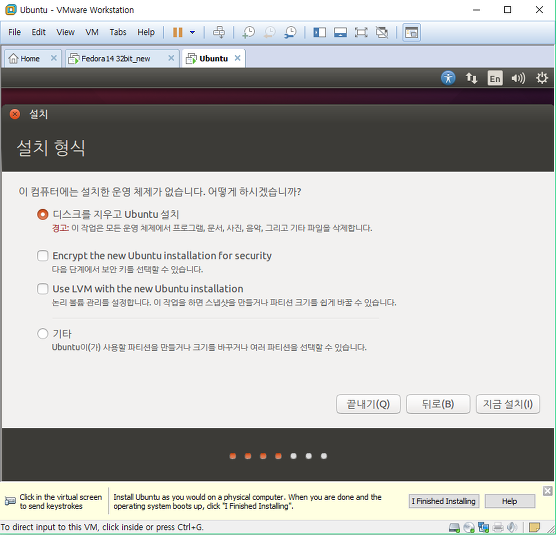Open the View menu
556x535 pixels.
[x=65, y=32]
